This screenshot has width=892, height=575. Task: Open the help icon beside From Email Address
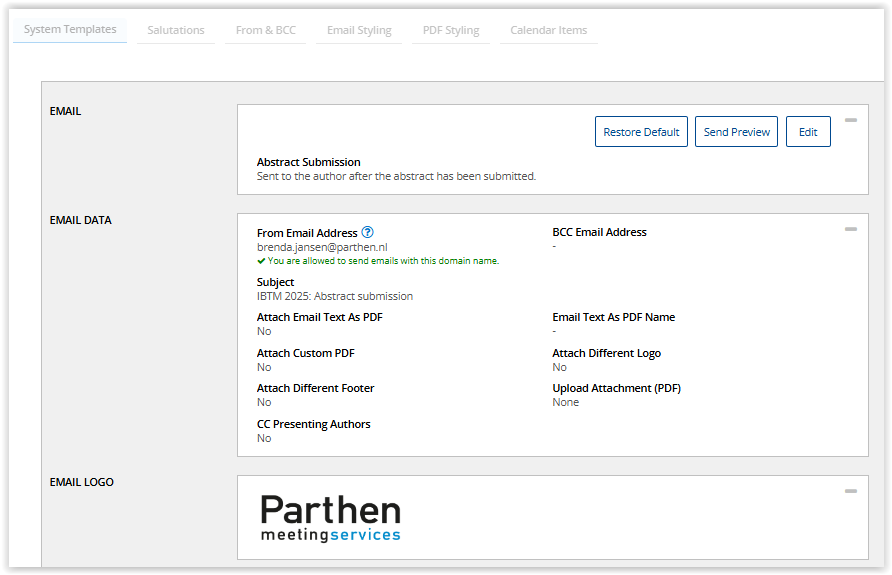coord(367,232)
